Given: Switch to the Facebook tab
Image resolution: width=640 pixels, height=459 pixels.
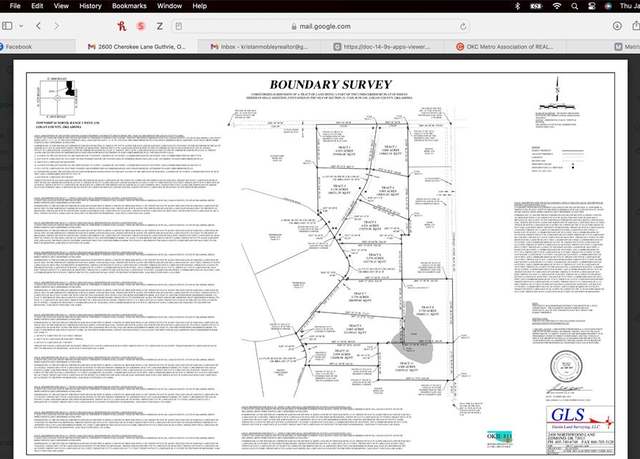Looking at the screenshot, I should [x=37, y=47].
